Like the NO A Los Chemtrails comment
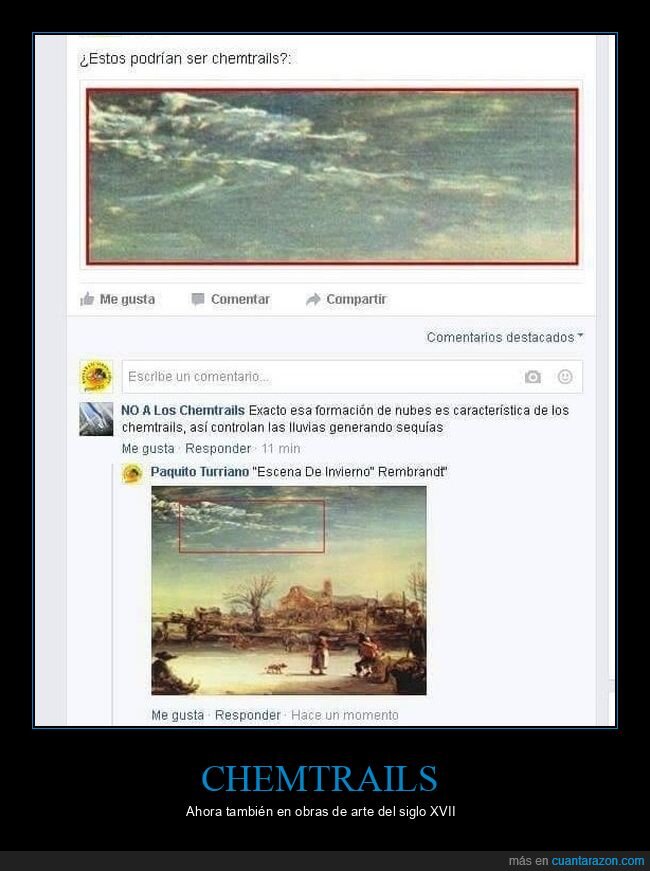The height and width of the screenshot is (871, 650). click(x=148, y=448)
